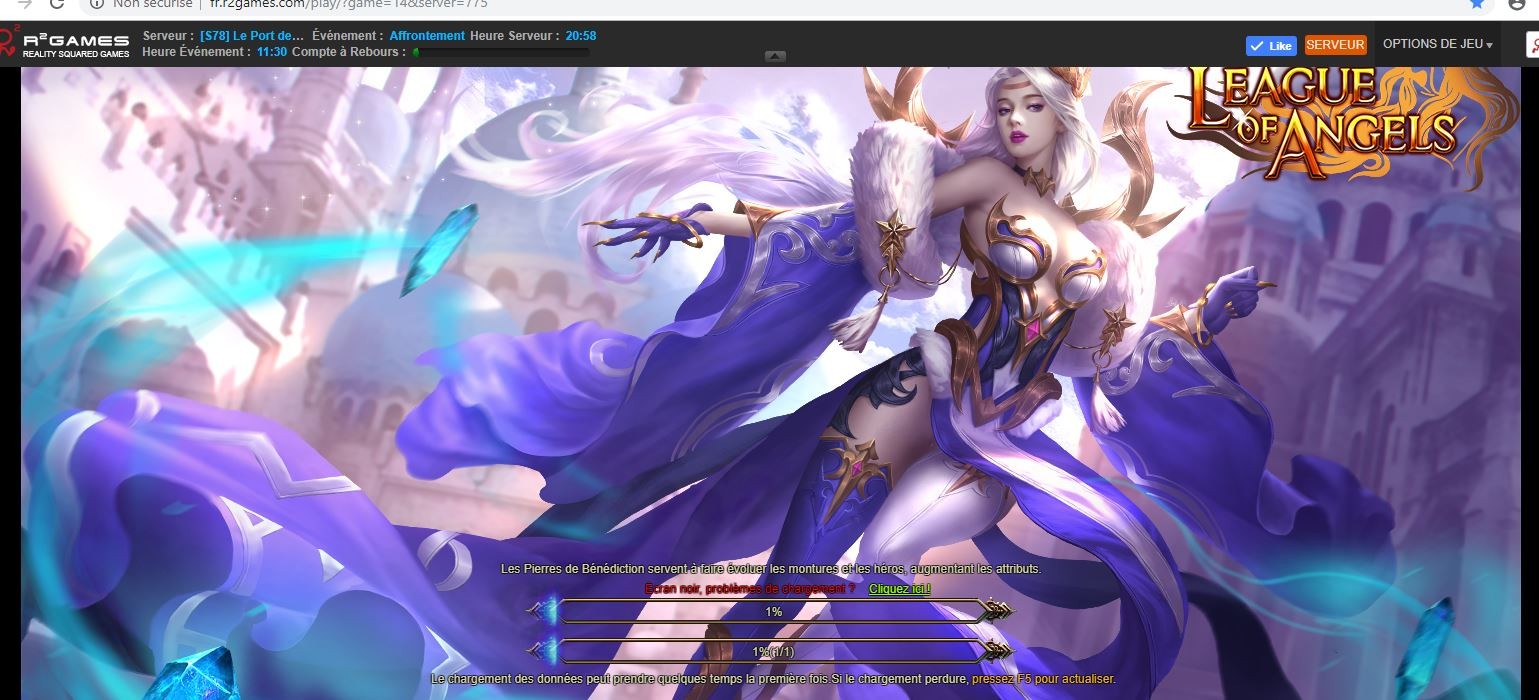Toggle the Facebook Like button
The image size is (1539, 700).
click(x=1271, y=45)
